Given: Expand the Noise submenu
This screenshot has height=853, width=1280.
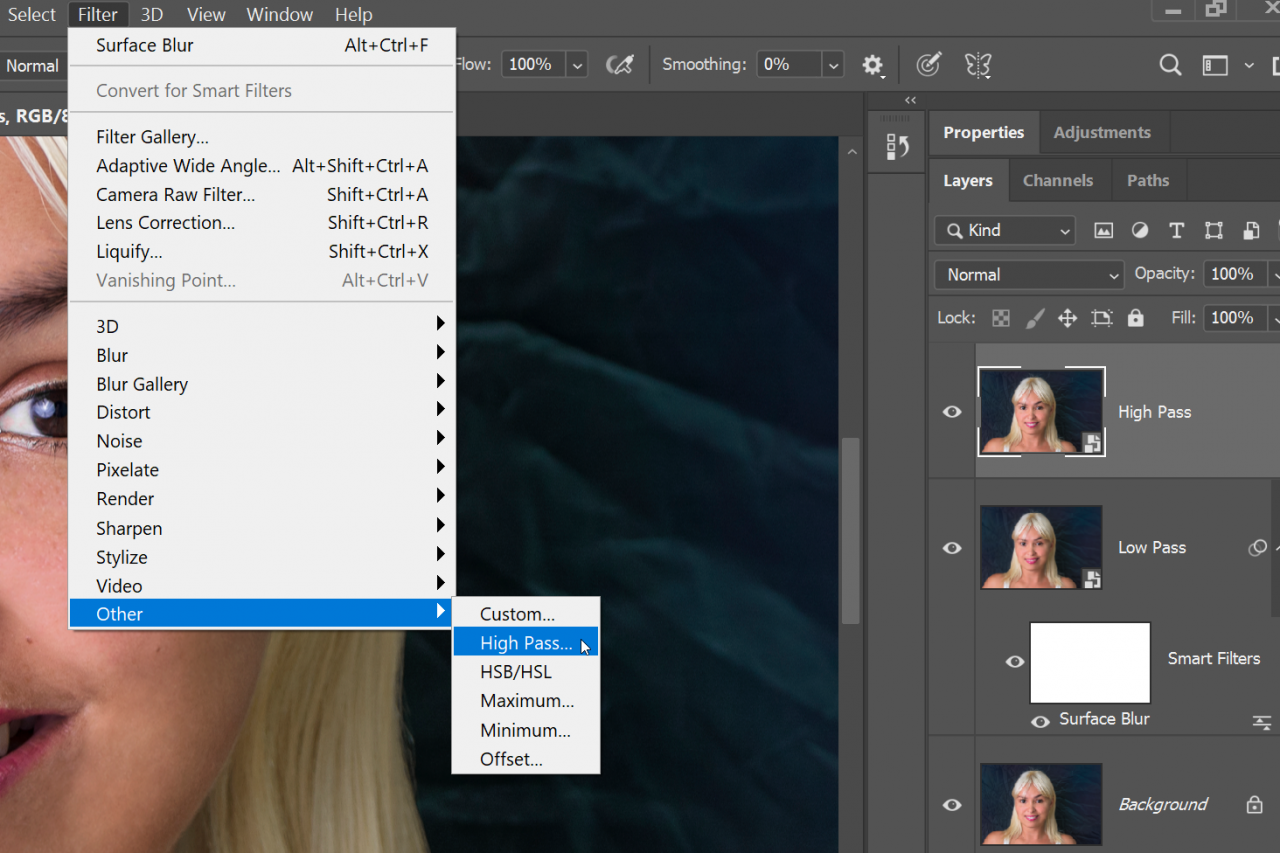Looking at the screenshot, I should (262, 441).
